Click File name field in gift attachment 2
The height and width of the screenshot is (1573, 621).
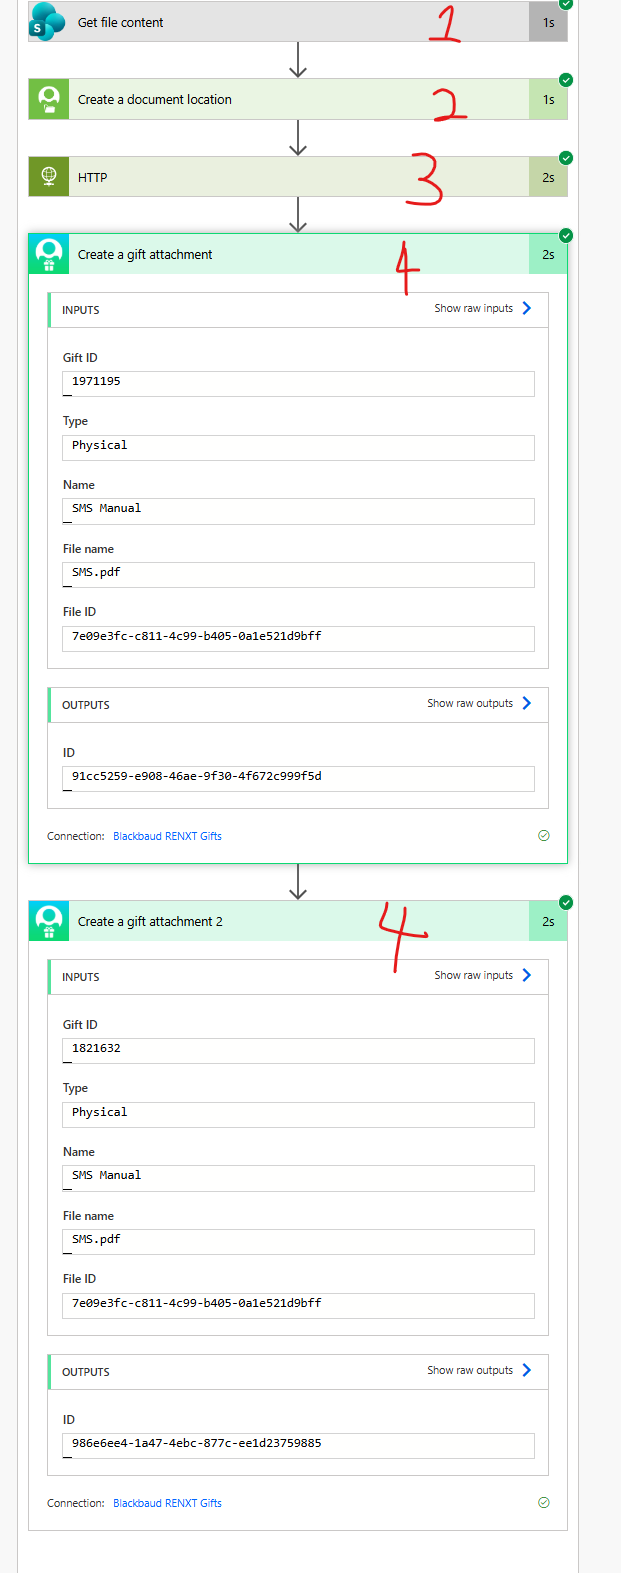pyautogui.click(x=298, y=1241)
